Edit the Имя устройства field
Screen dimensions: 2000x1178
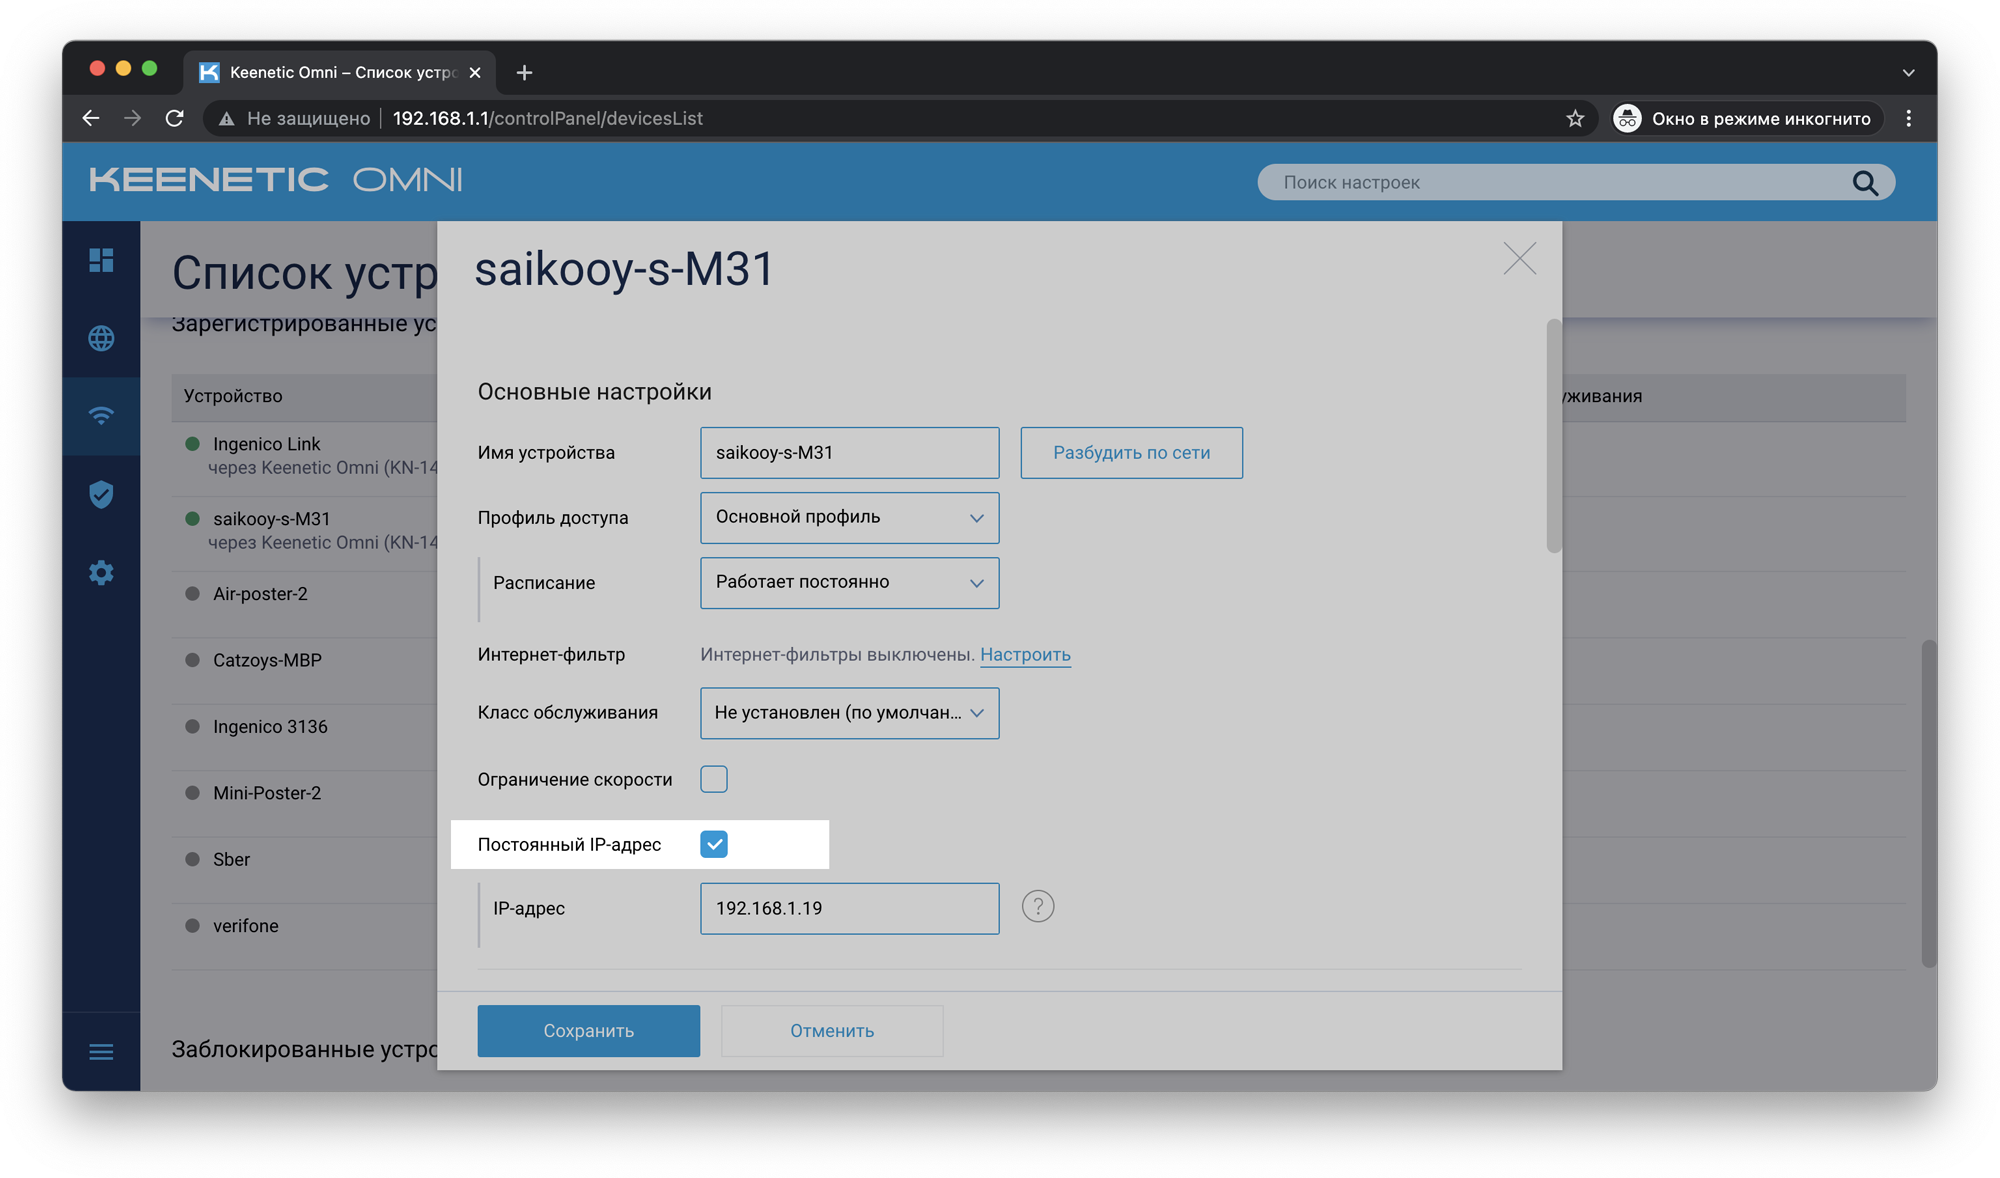(849, 452)
